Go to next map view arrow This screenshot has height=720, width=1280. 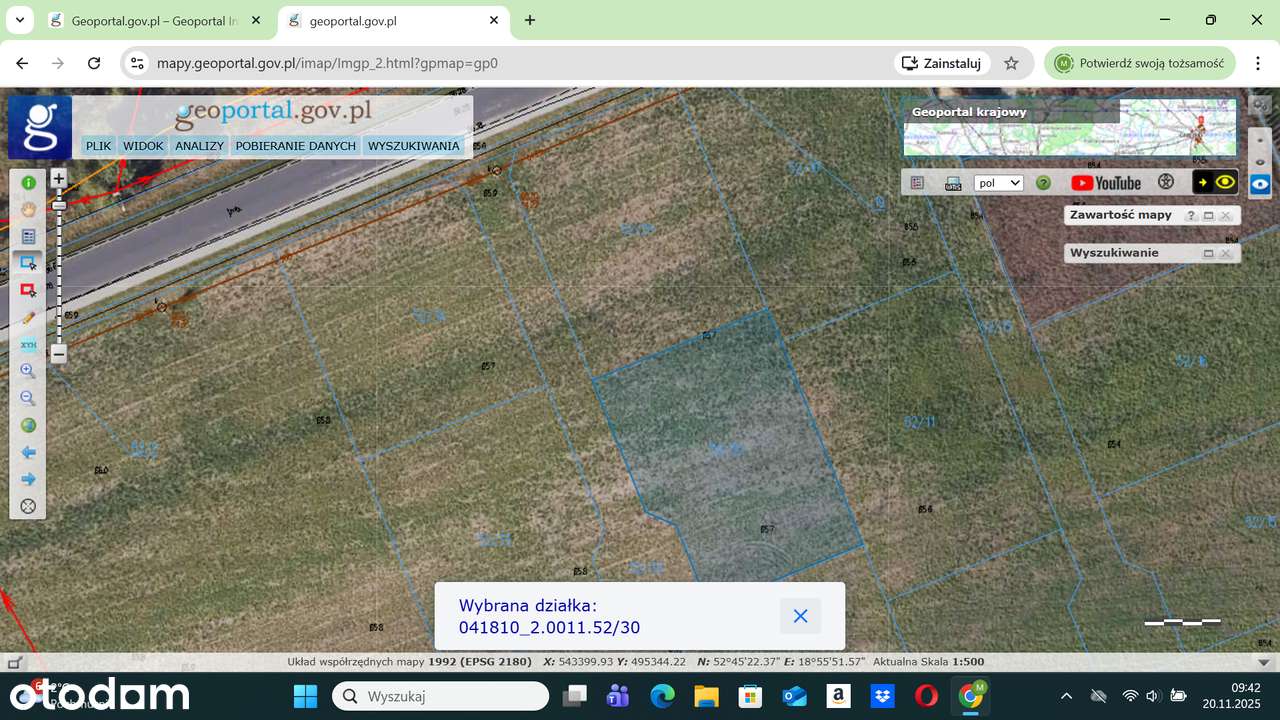28,479
